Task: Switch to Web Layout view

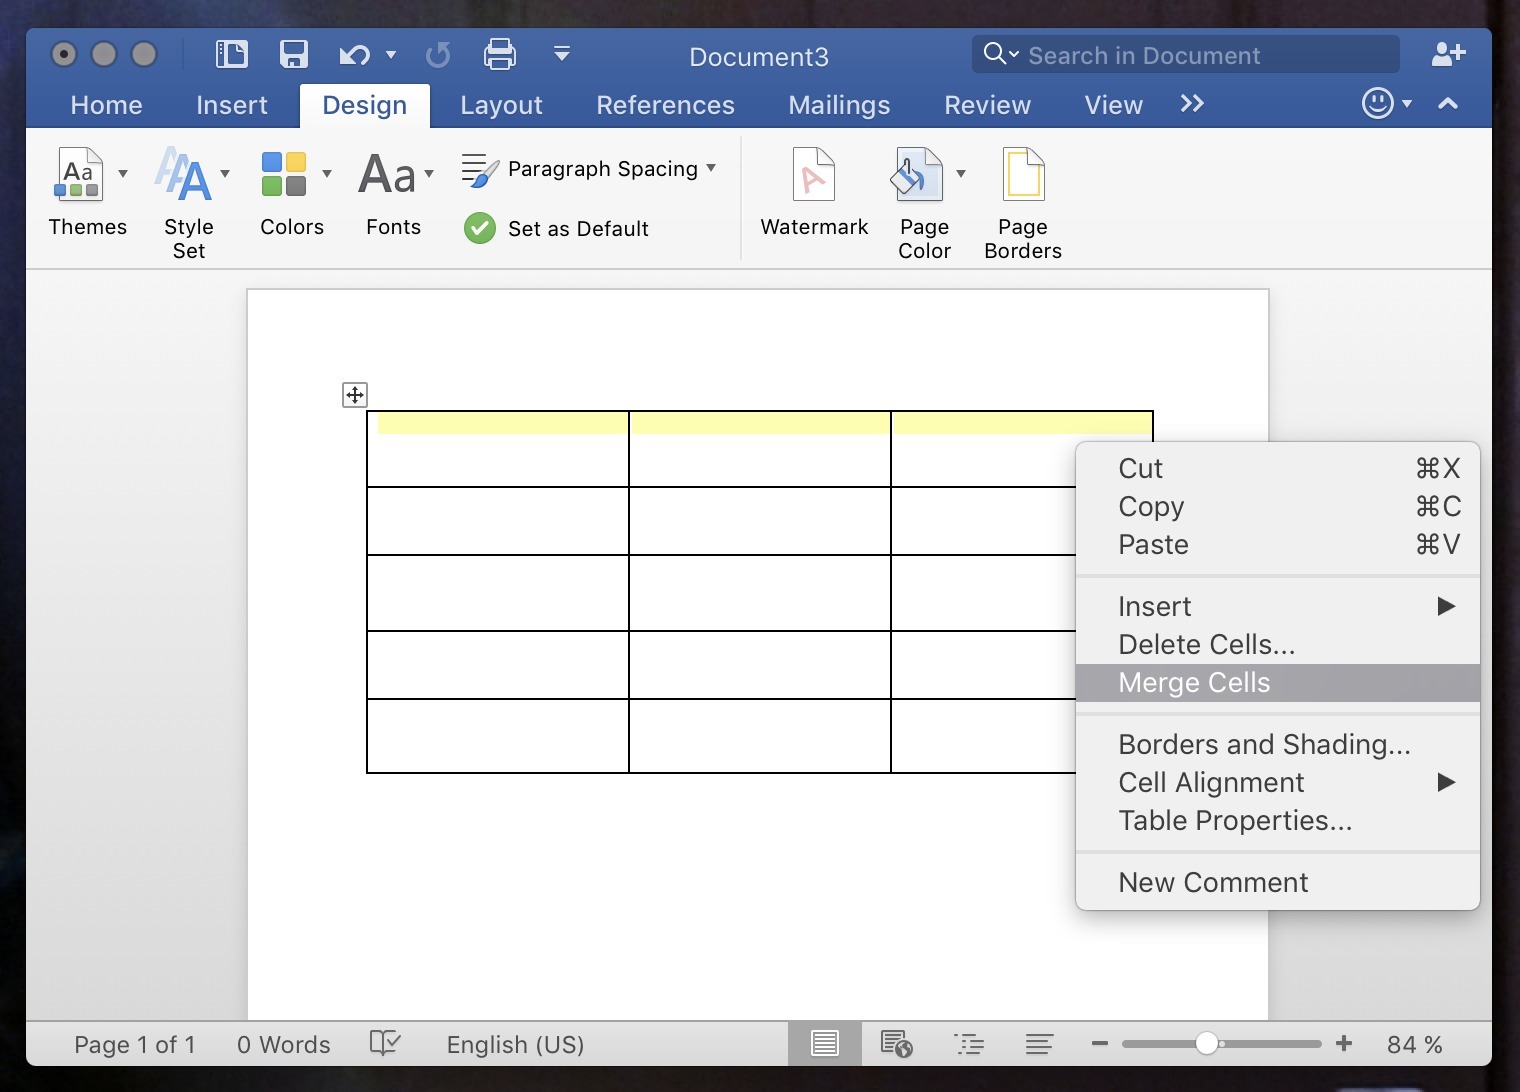Action: coord(896,1044)
